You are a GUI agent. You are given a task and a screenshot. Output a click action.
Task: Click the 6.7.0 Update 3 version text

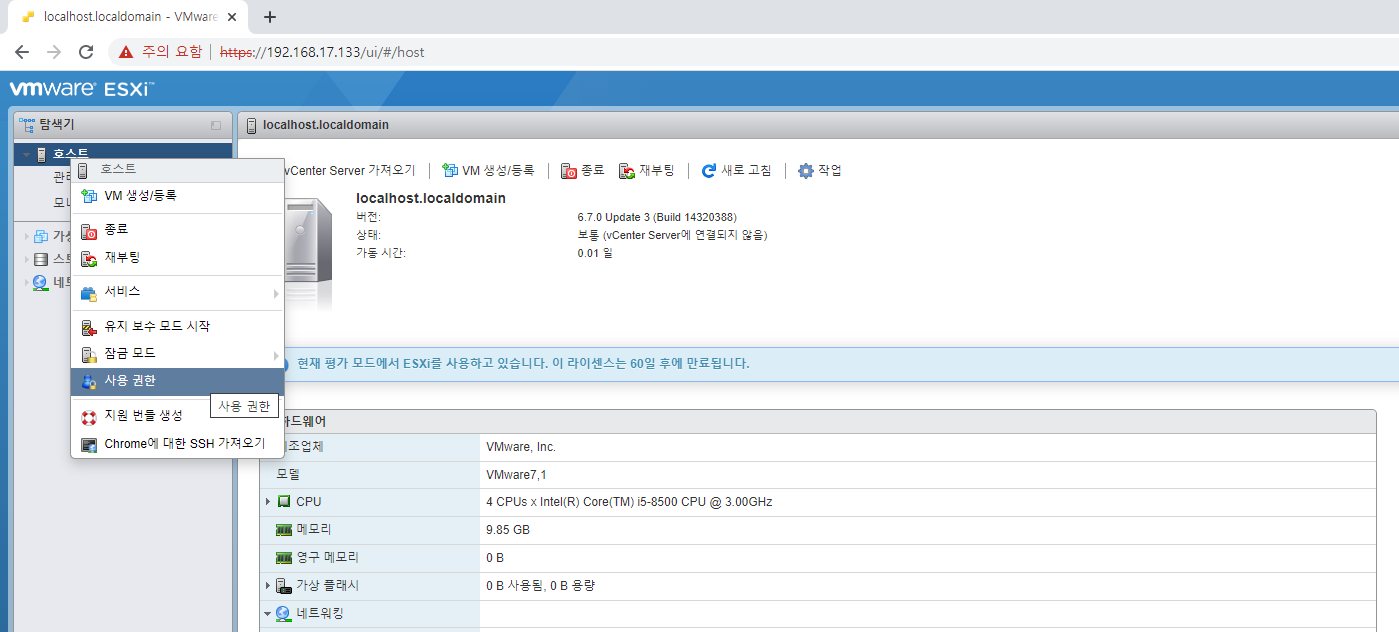(x=656, y=217)
